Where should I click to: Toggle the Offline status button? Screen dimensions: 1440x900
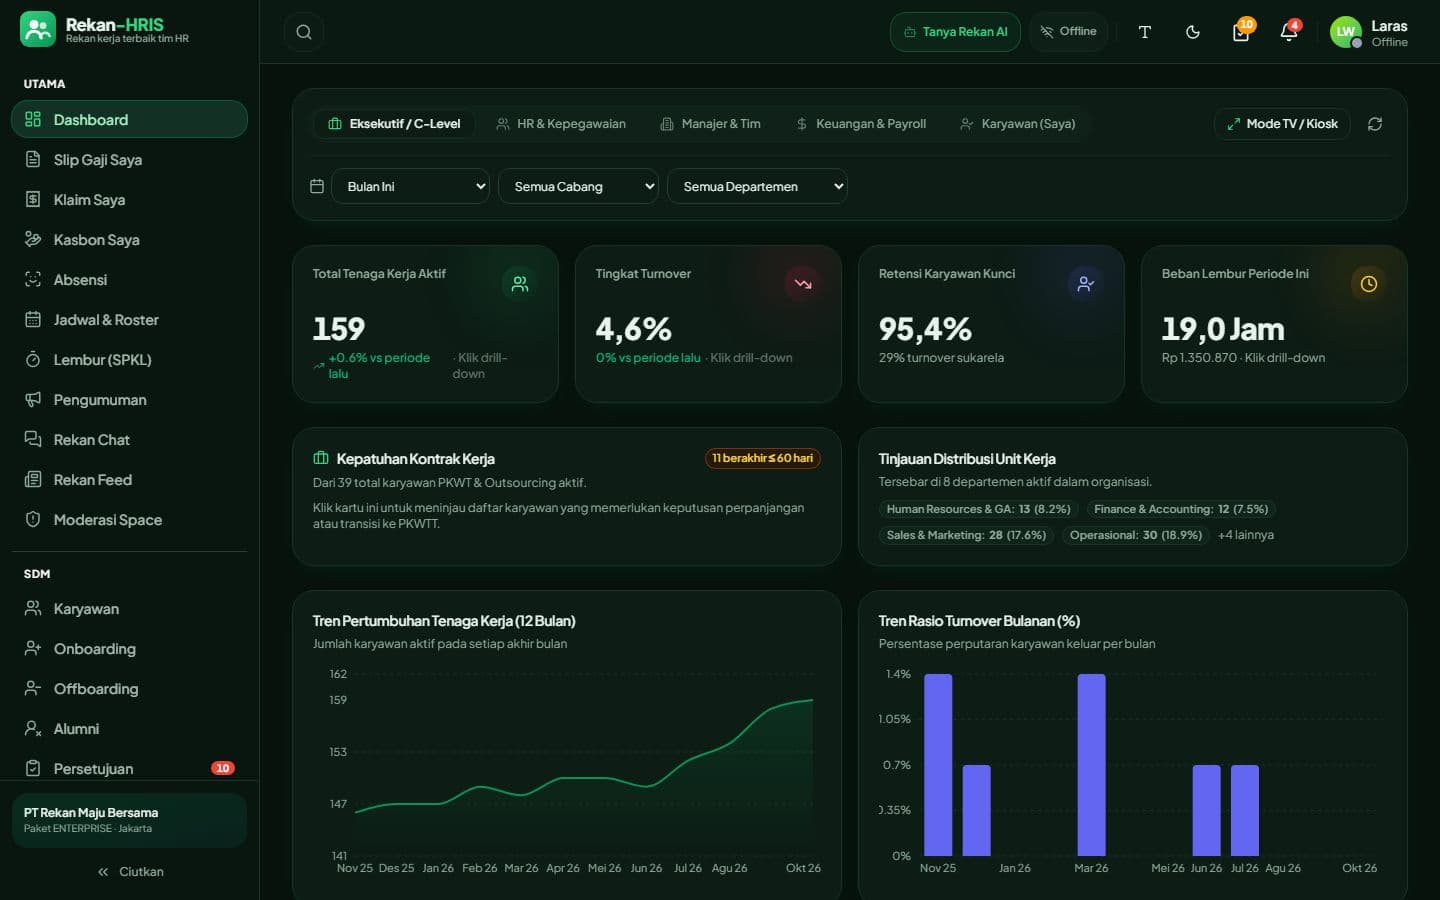1068,32
